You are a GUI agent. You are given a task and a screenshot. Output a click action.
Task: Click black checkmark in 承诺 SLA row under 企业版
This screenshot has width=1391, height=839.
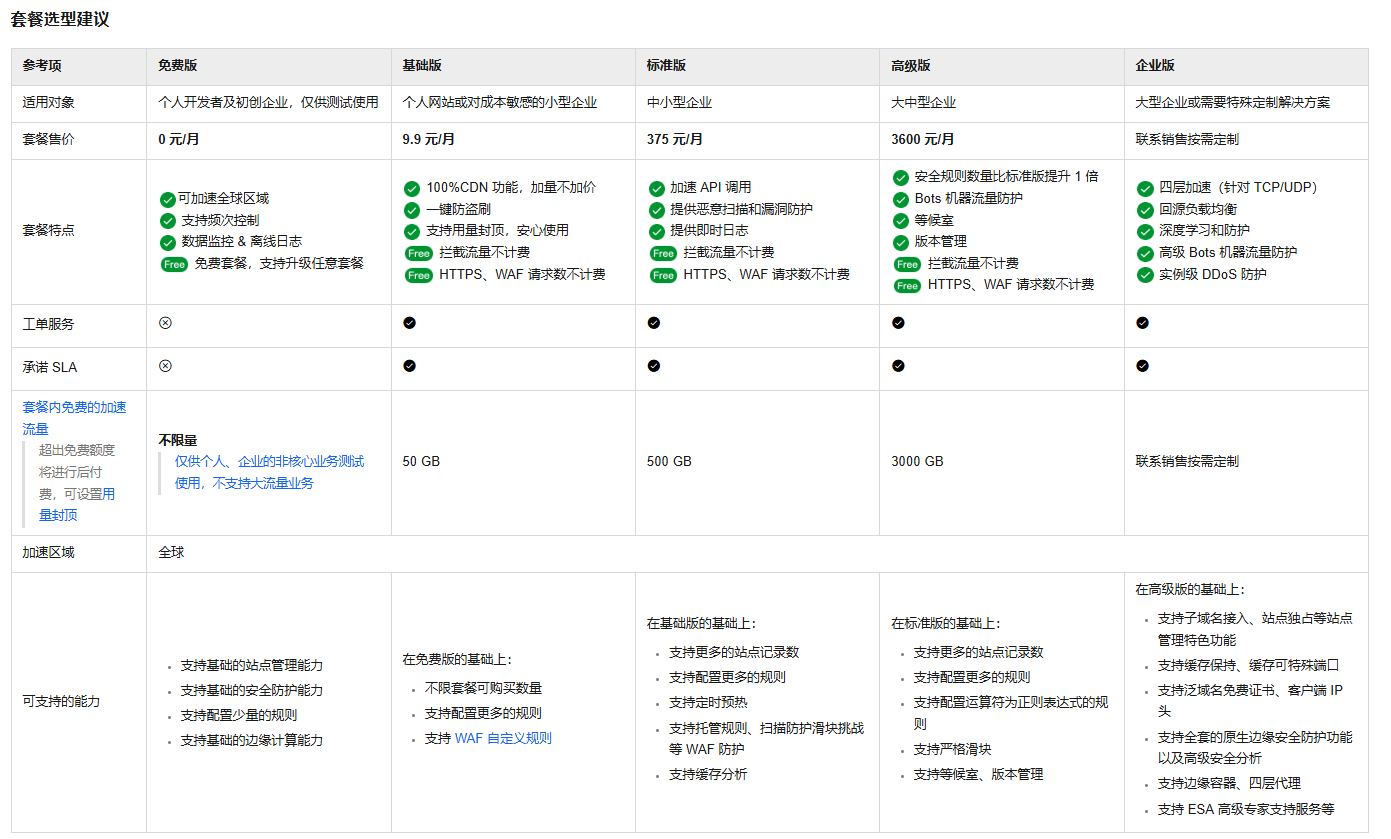(1142, 366)
